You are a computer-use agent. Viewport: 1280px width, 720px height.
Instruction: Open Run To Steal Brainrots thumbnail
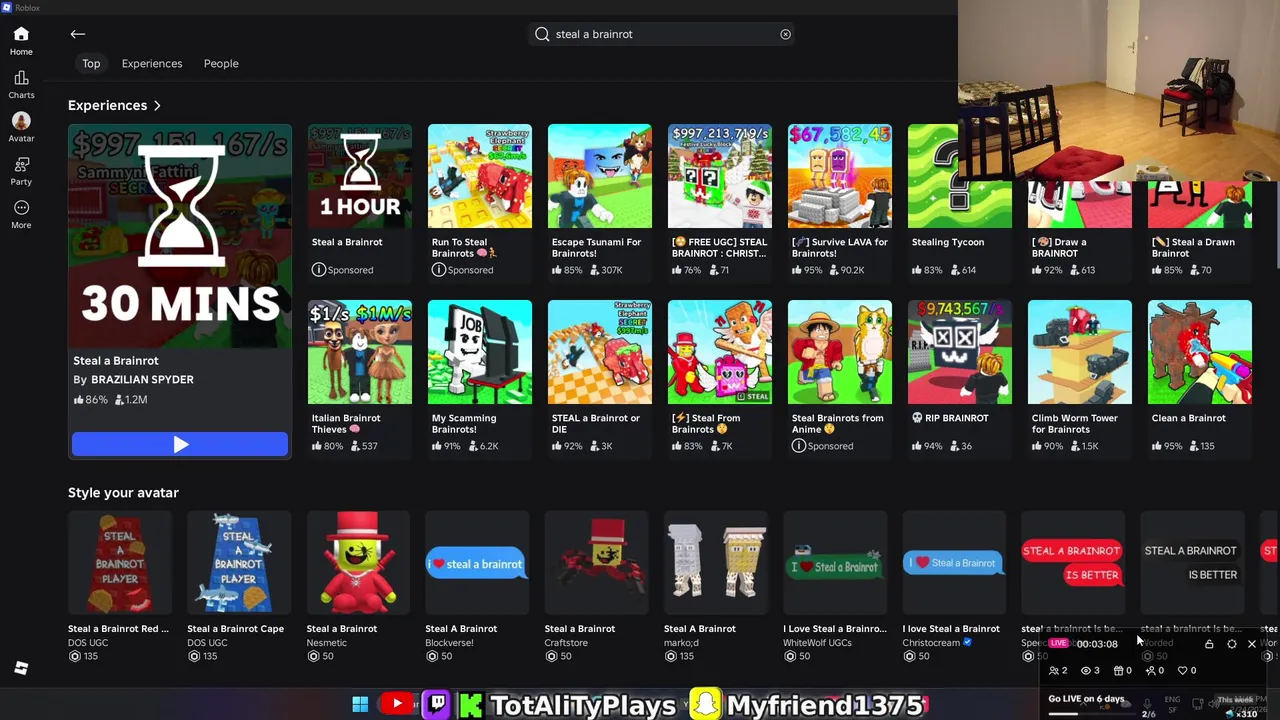pyautogui.click(x=480, y=176)
